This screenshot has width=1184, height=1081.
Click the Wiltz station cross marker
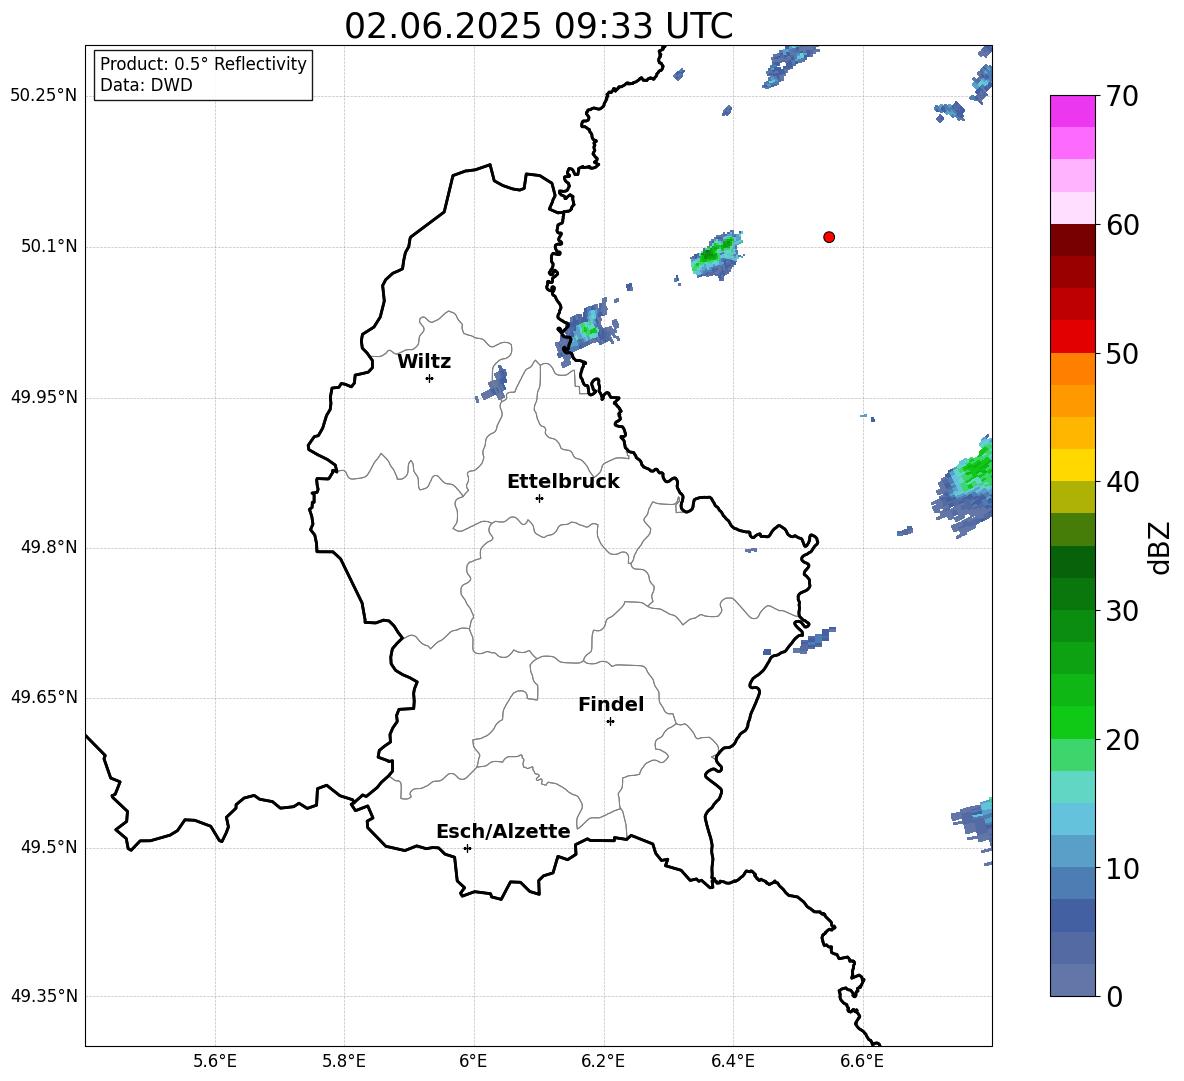point(429,378)
